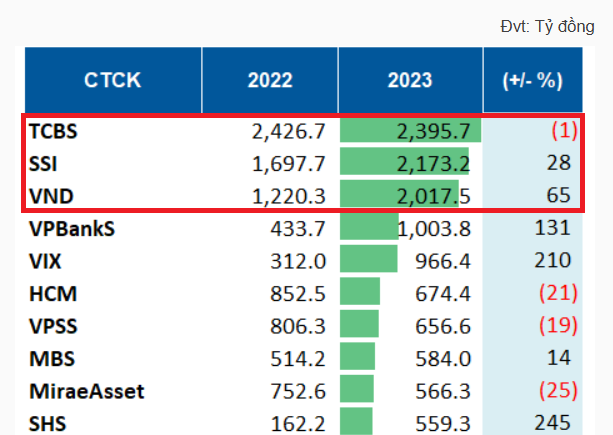Click the 559.3 value for SHS

443,424
